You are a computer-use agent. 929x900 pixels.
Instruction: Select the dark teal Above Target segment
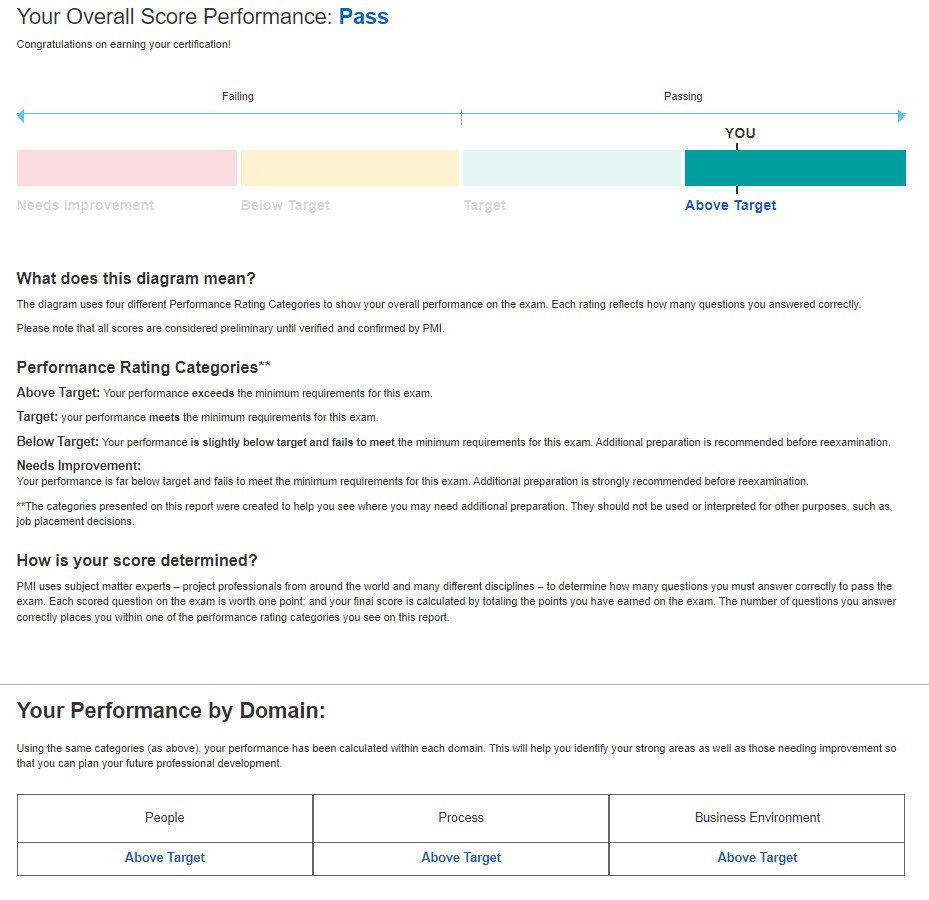[x=795, y=168]
